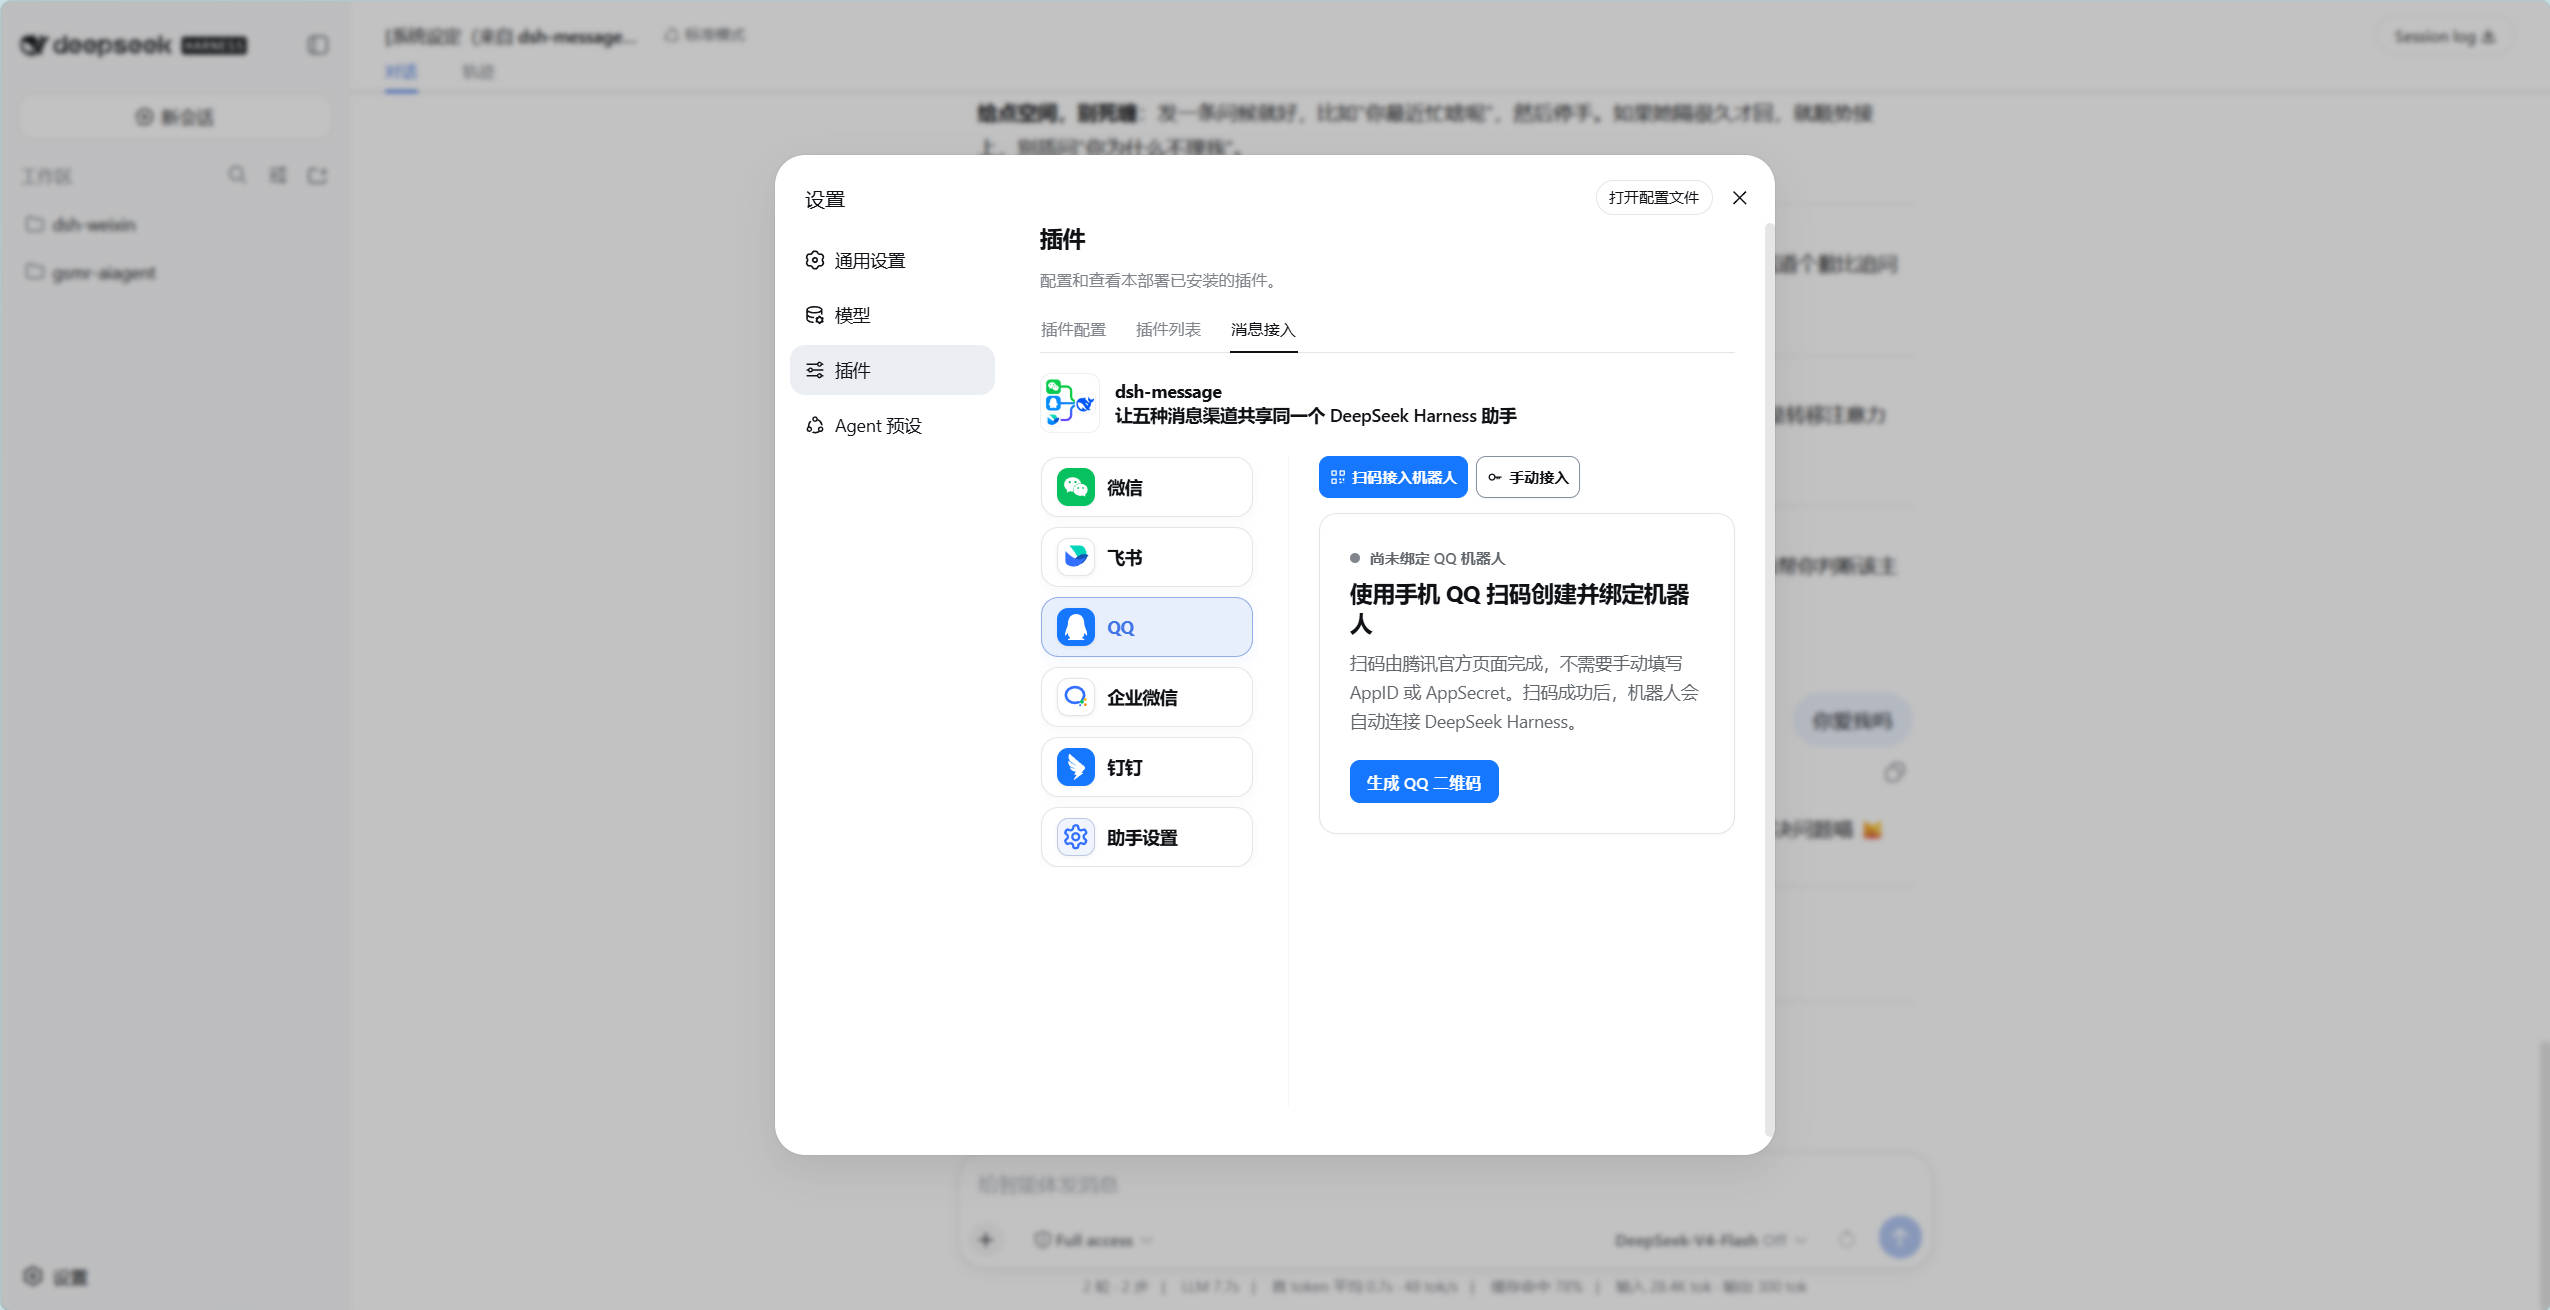Click the send arrow button in chat input
Image resolution: width=2550 pixels, height=1310 pixels.
(1899, 1237)
